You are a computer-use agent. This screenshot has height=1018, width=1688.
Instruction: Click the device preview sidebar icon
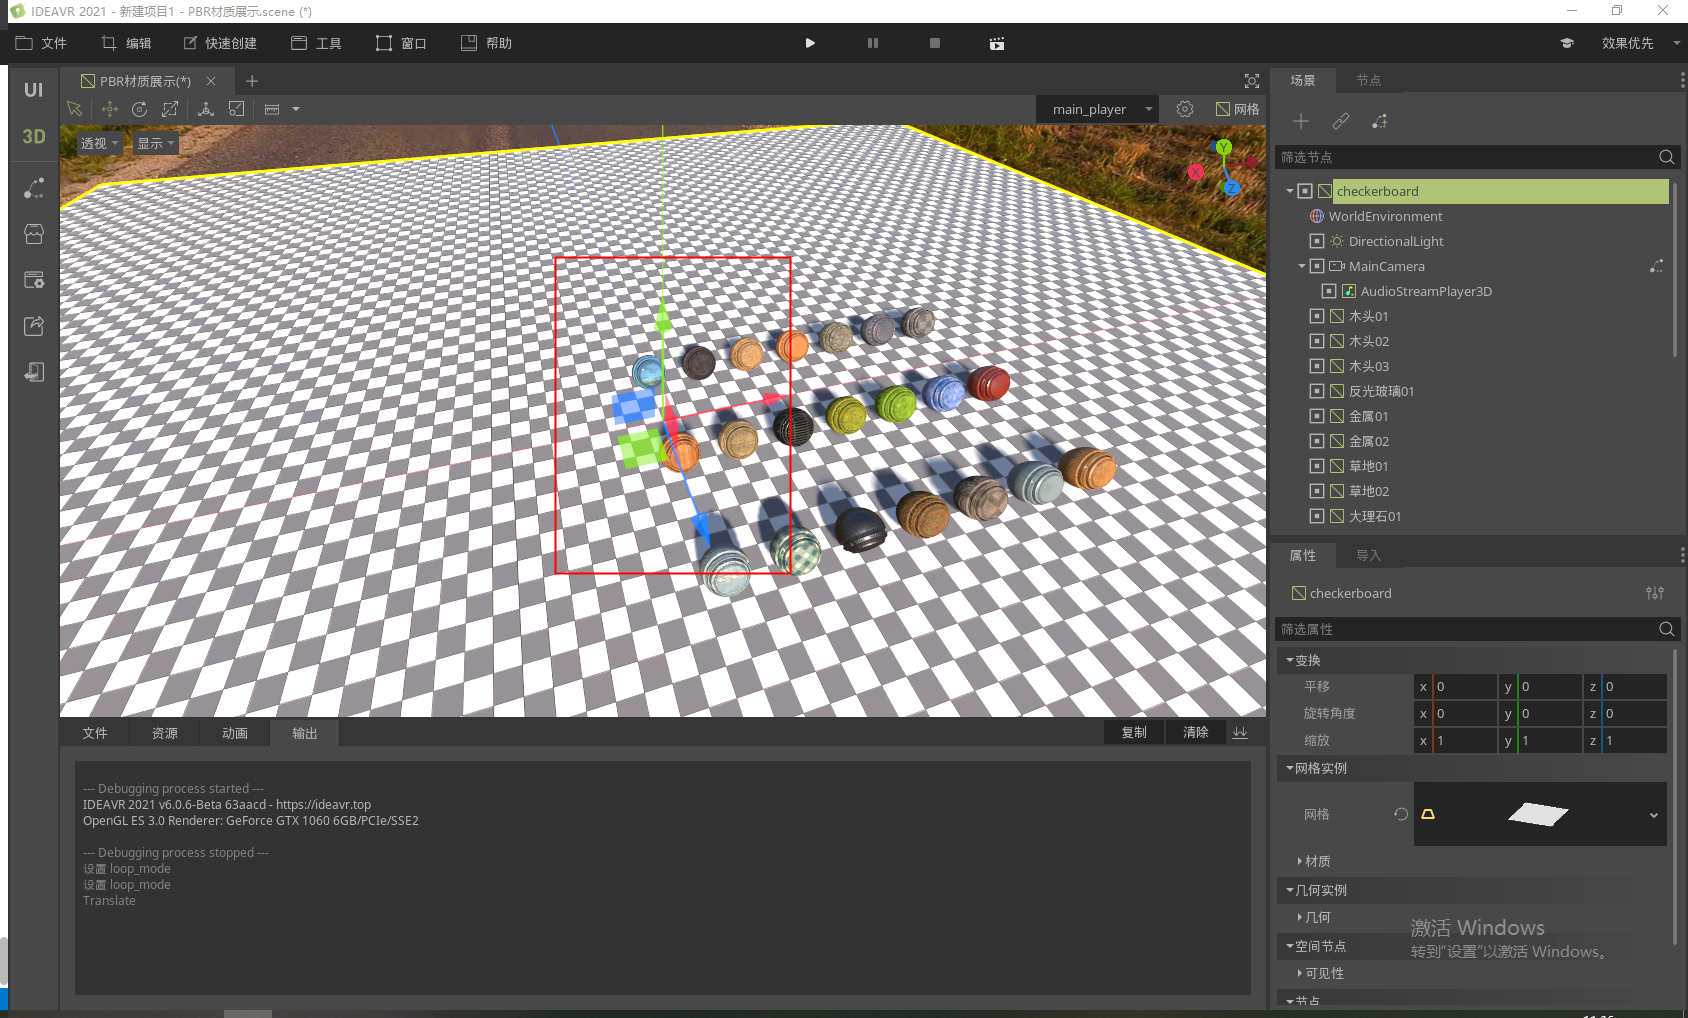34,372
